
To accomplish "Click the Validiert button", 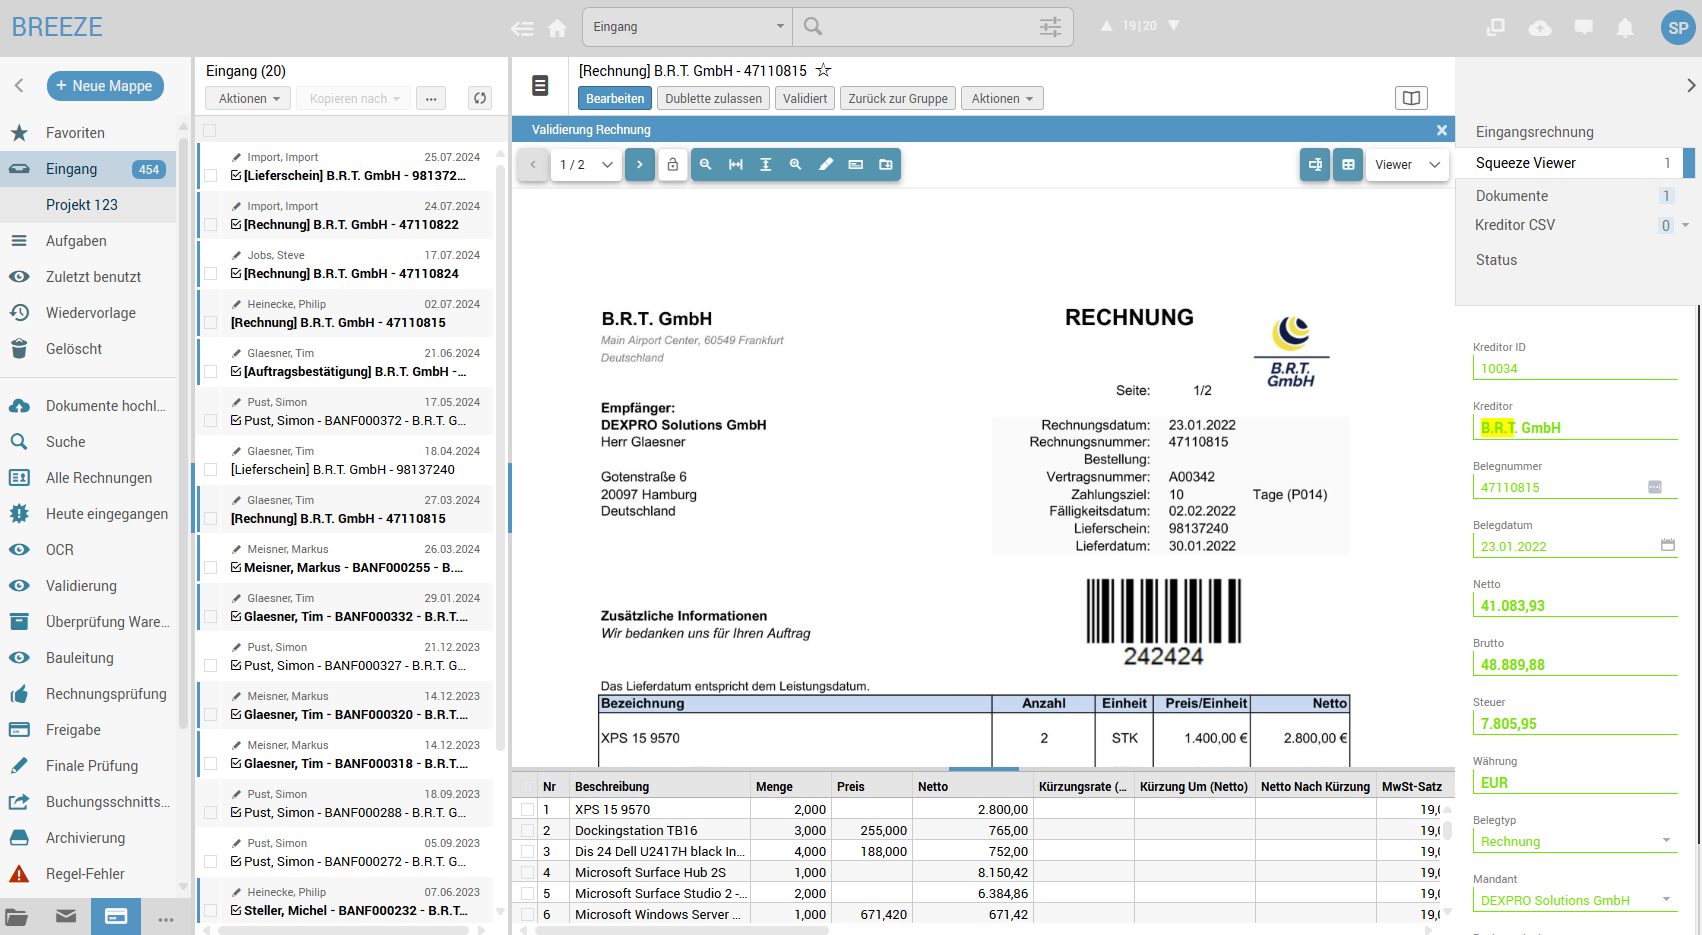I will 805,98.
